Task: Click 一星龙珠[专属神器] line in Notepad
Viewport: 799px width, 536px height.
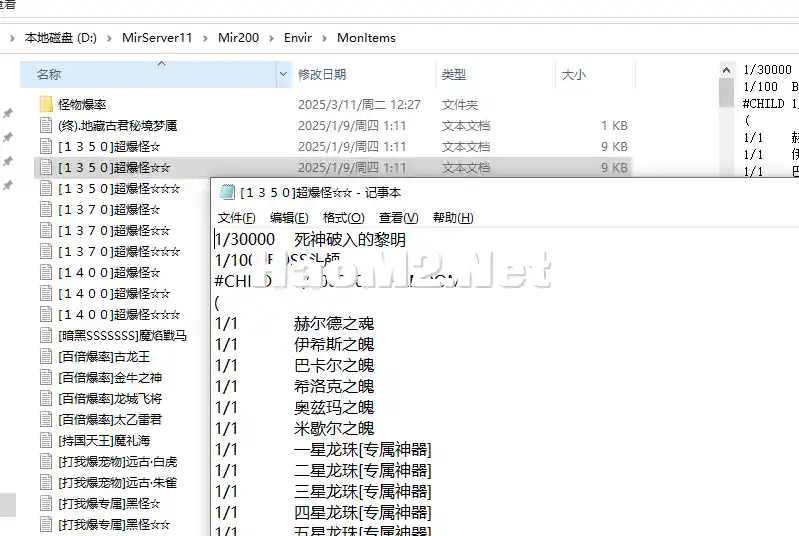Action: 362,449
